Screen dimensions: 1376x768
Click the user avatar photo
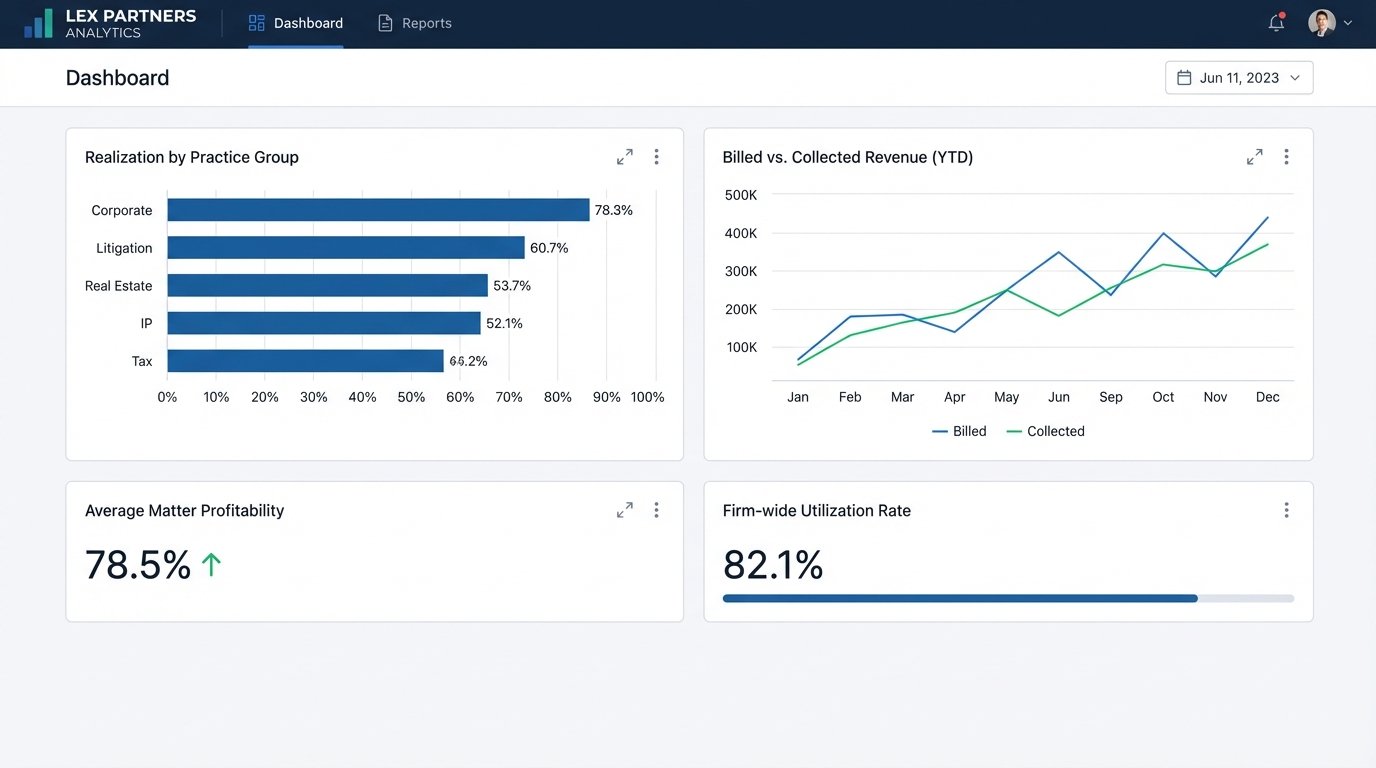[x=1322, y=22]
